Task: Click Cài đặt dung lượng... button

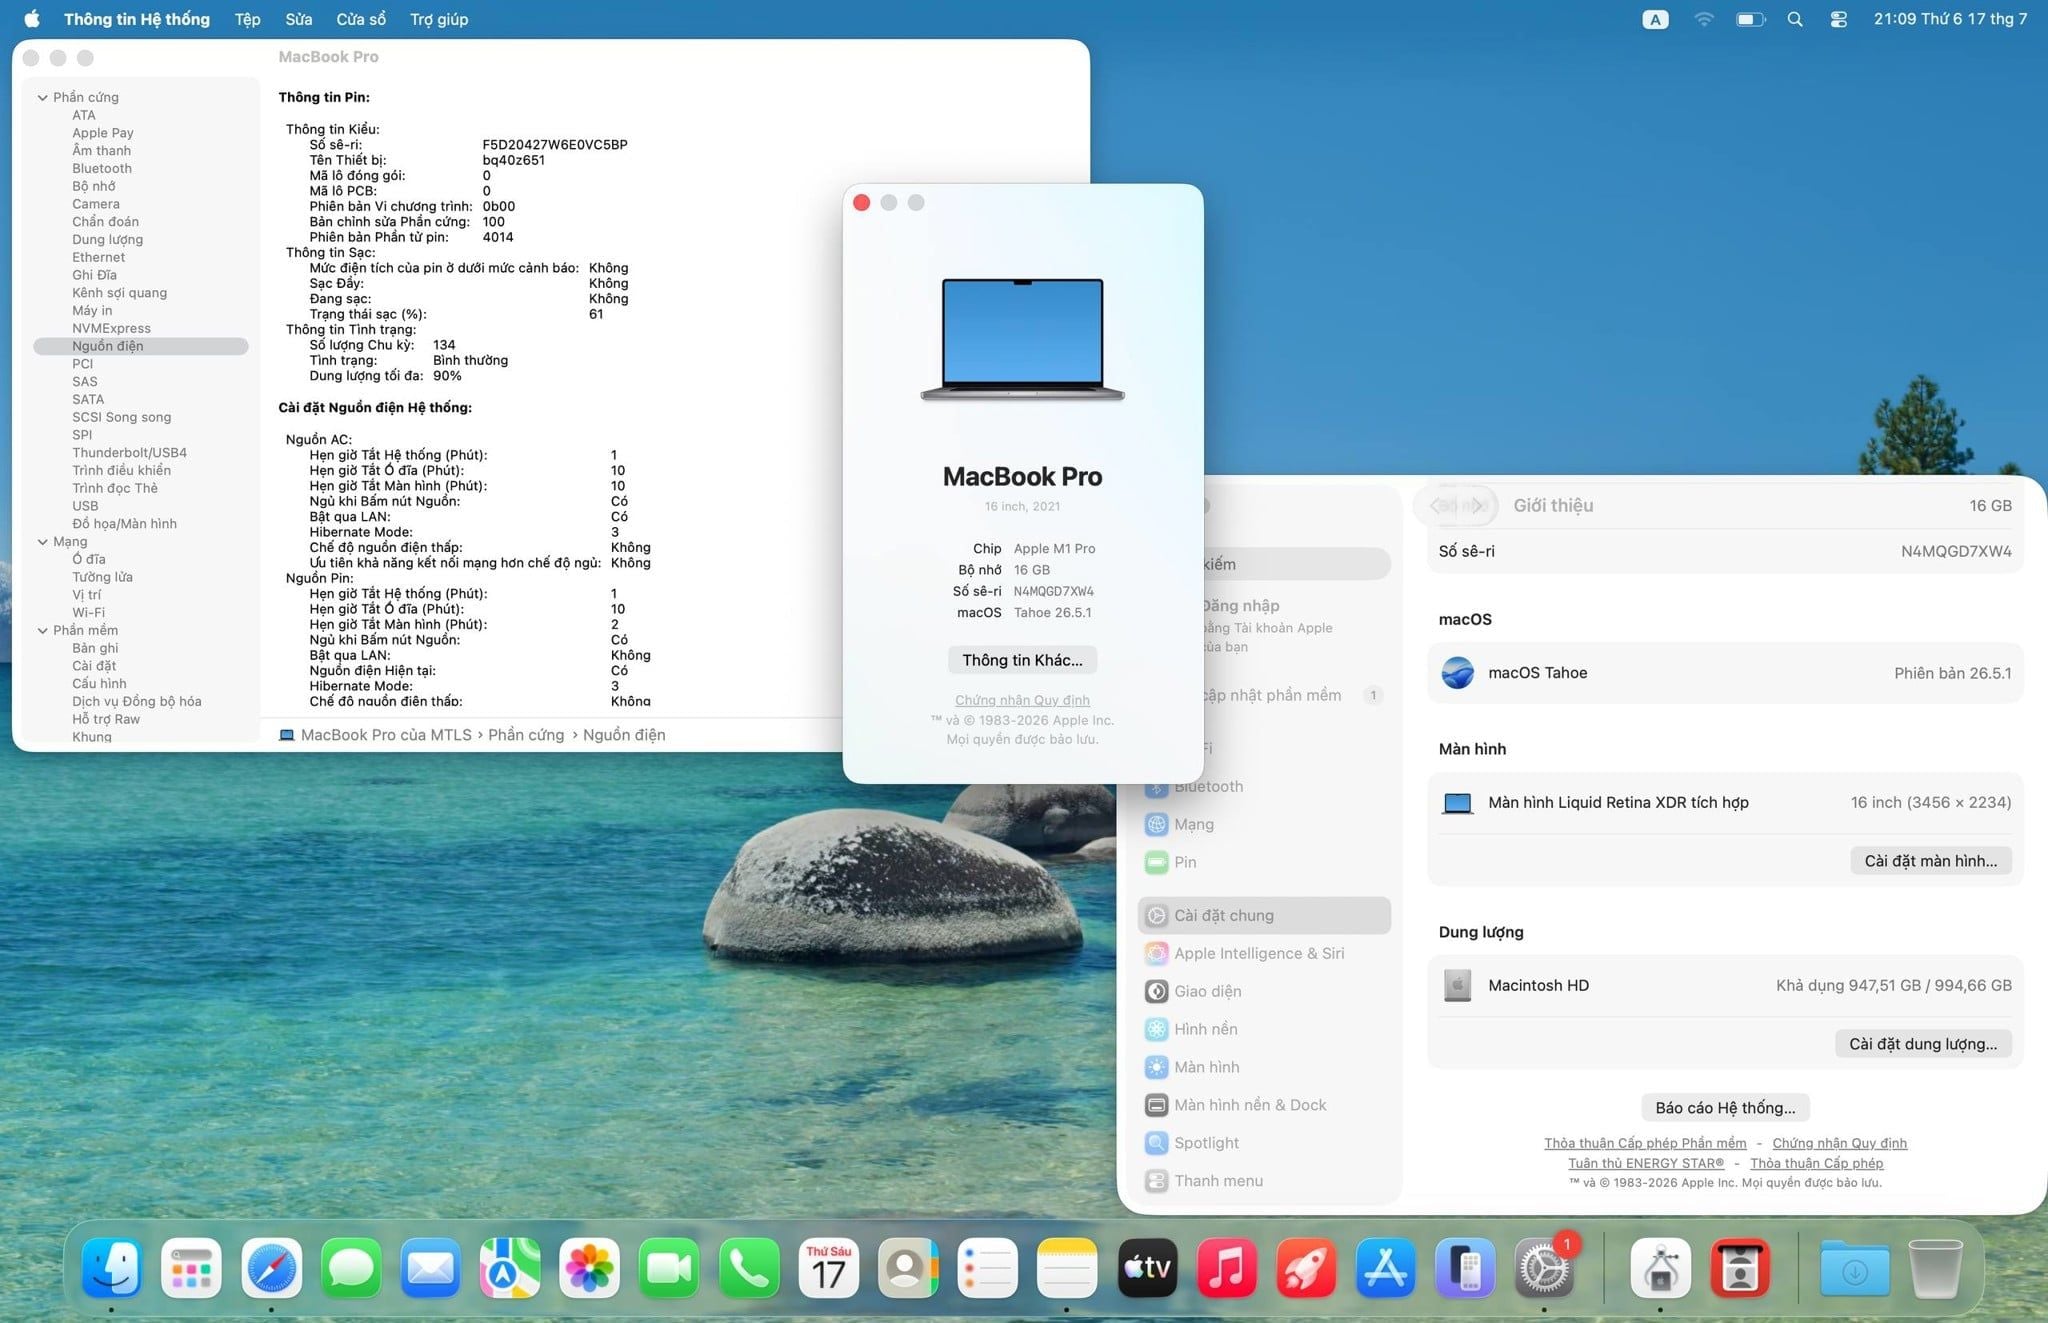Action: [1923, 1044]
